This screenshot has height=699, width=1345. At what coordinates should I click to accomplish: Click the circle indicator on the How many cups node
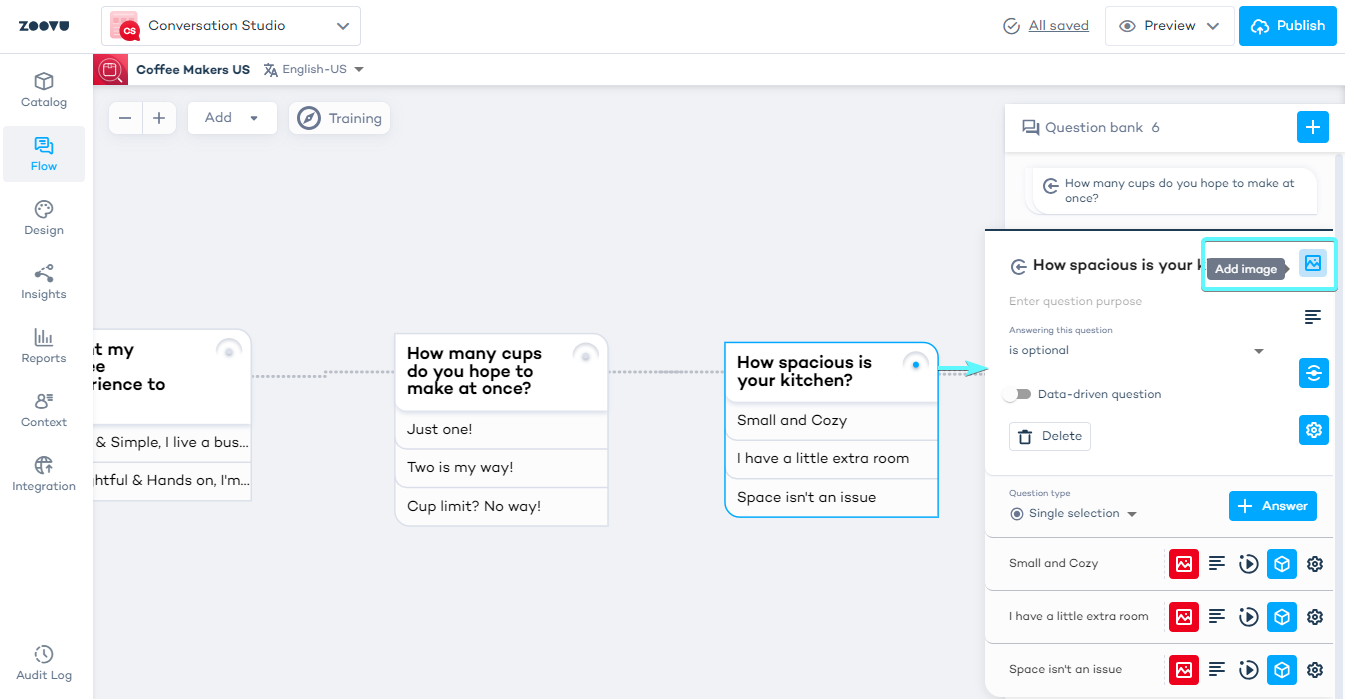click(585, 355)
